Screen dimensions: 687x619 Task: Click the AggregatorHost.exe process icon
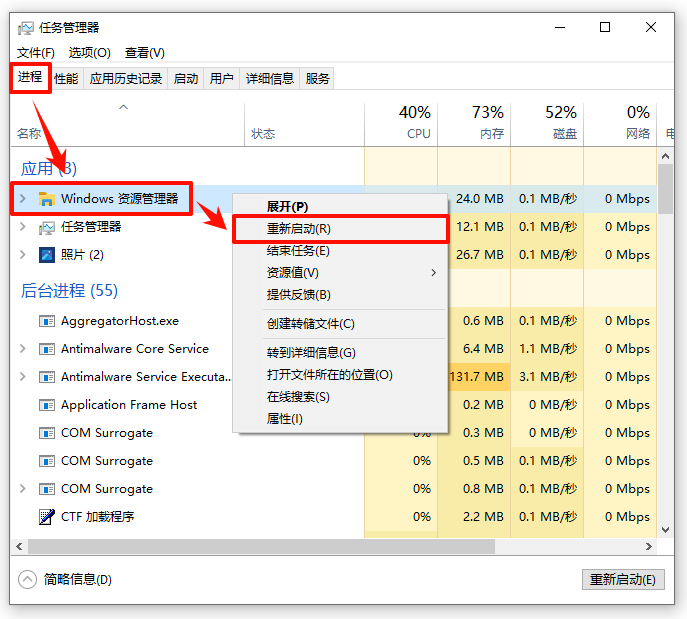click(x=46, y=321)
